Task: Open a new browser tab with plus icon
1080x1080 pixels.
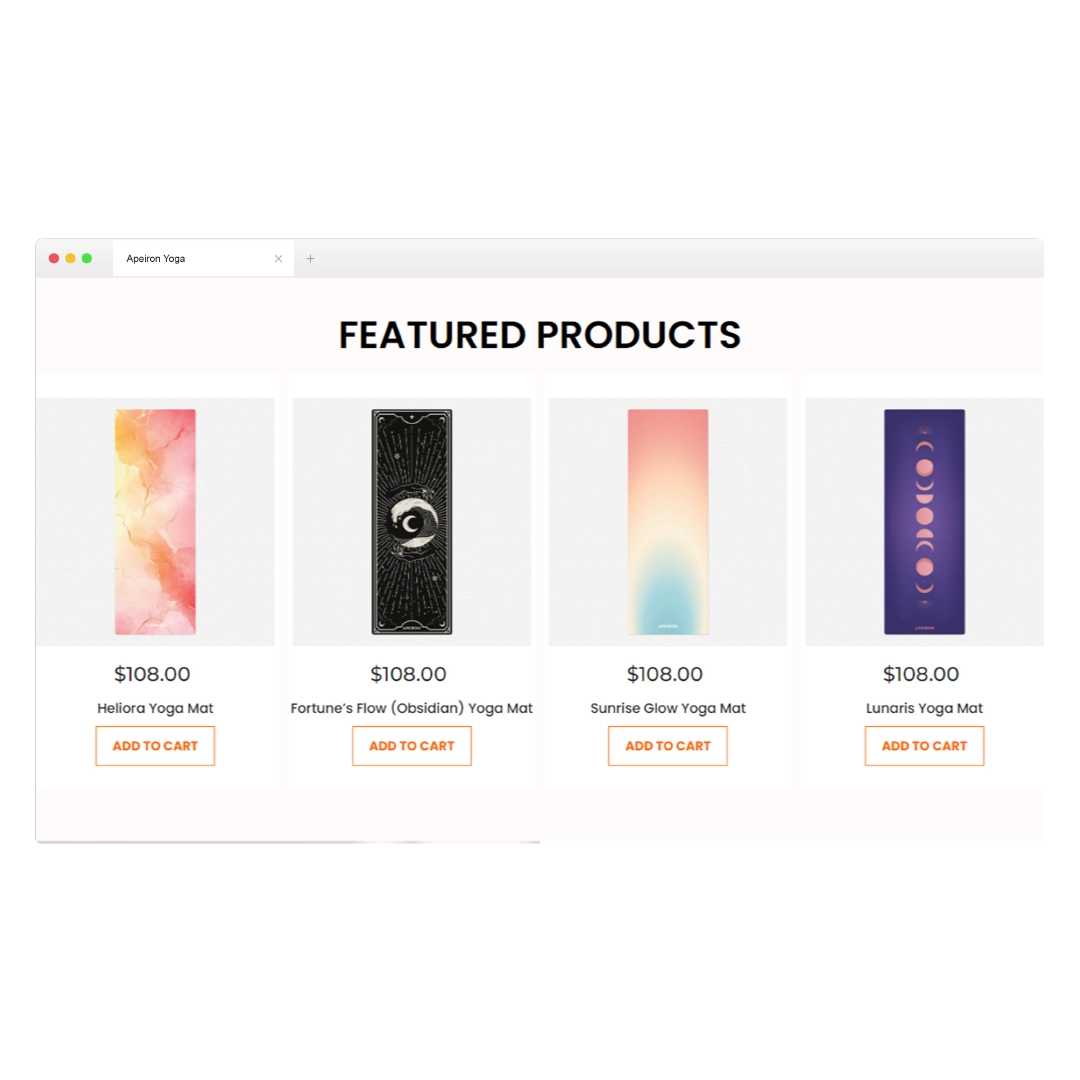Action: [x=311, y=259]
